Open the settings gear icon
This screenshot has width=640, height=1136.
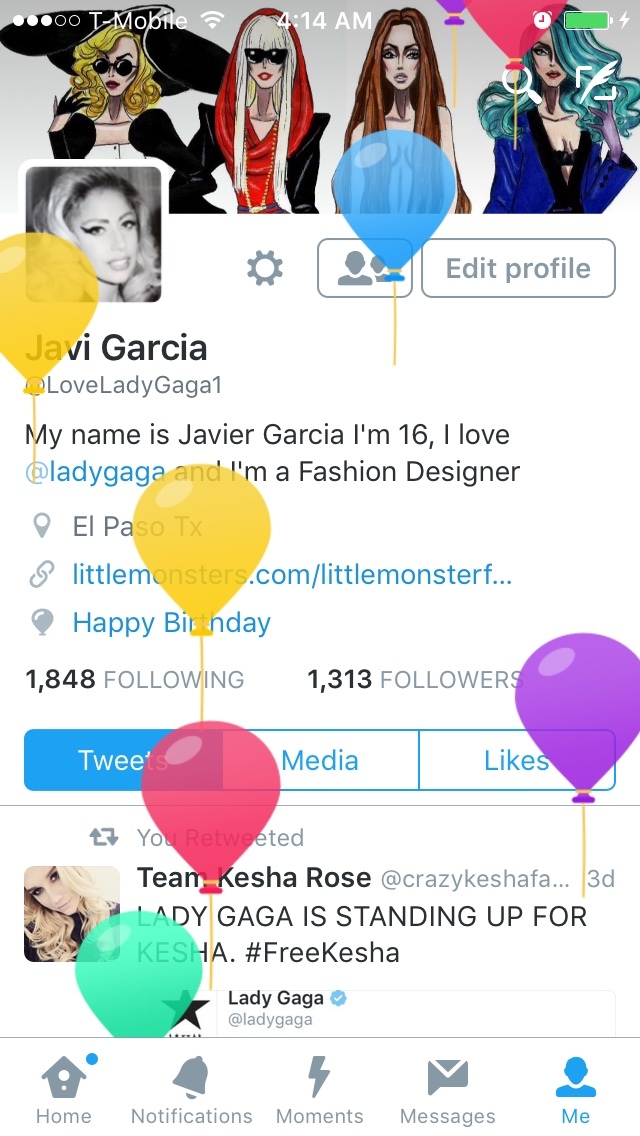point(265,268)
